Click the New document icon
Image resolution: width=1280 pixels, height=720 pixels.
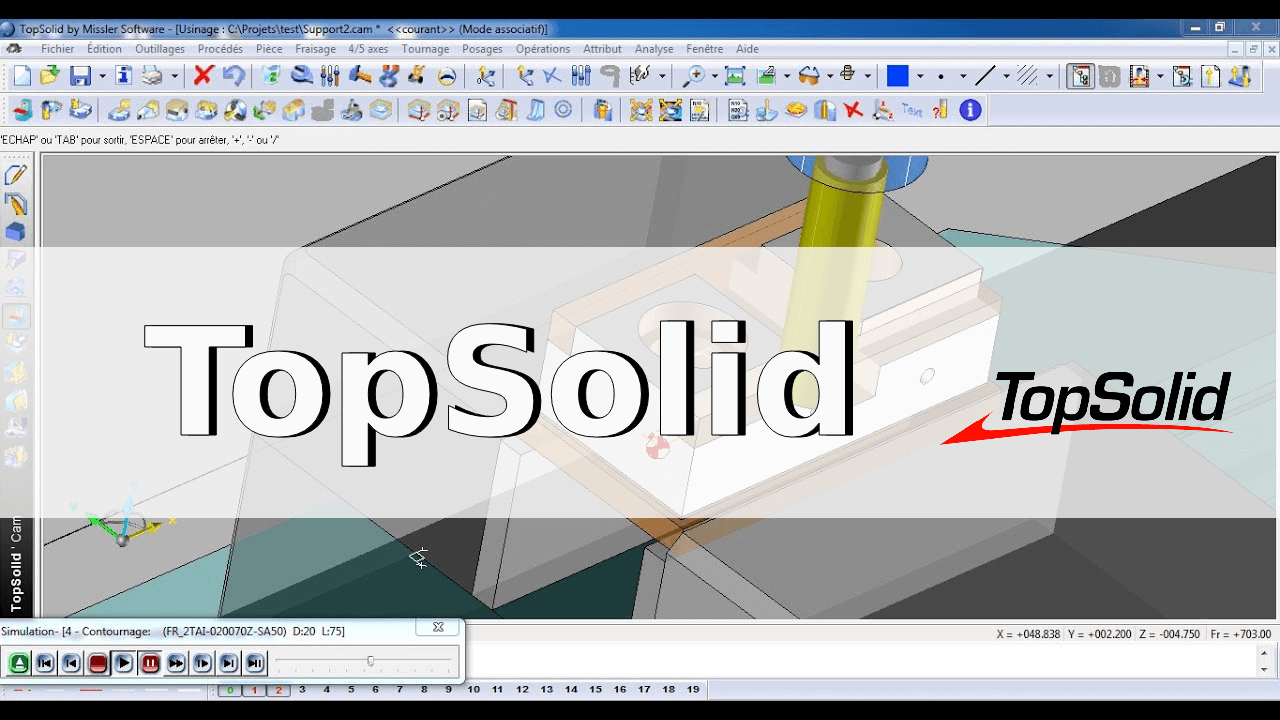pyautogui.click(x=21, y=76)
